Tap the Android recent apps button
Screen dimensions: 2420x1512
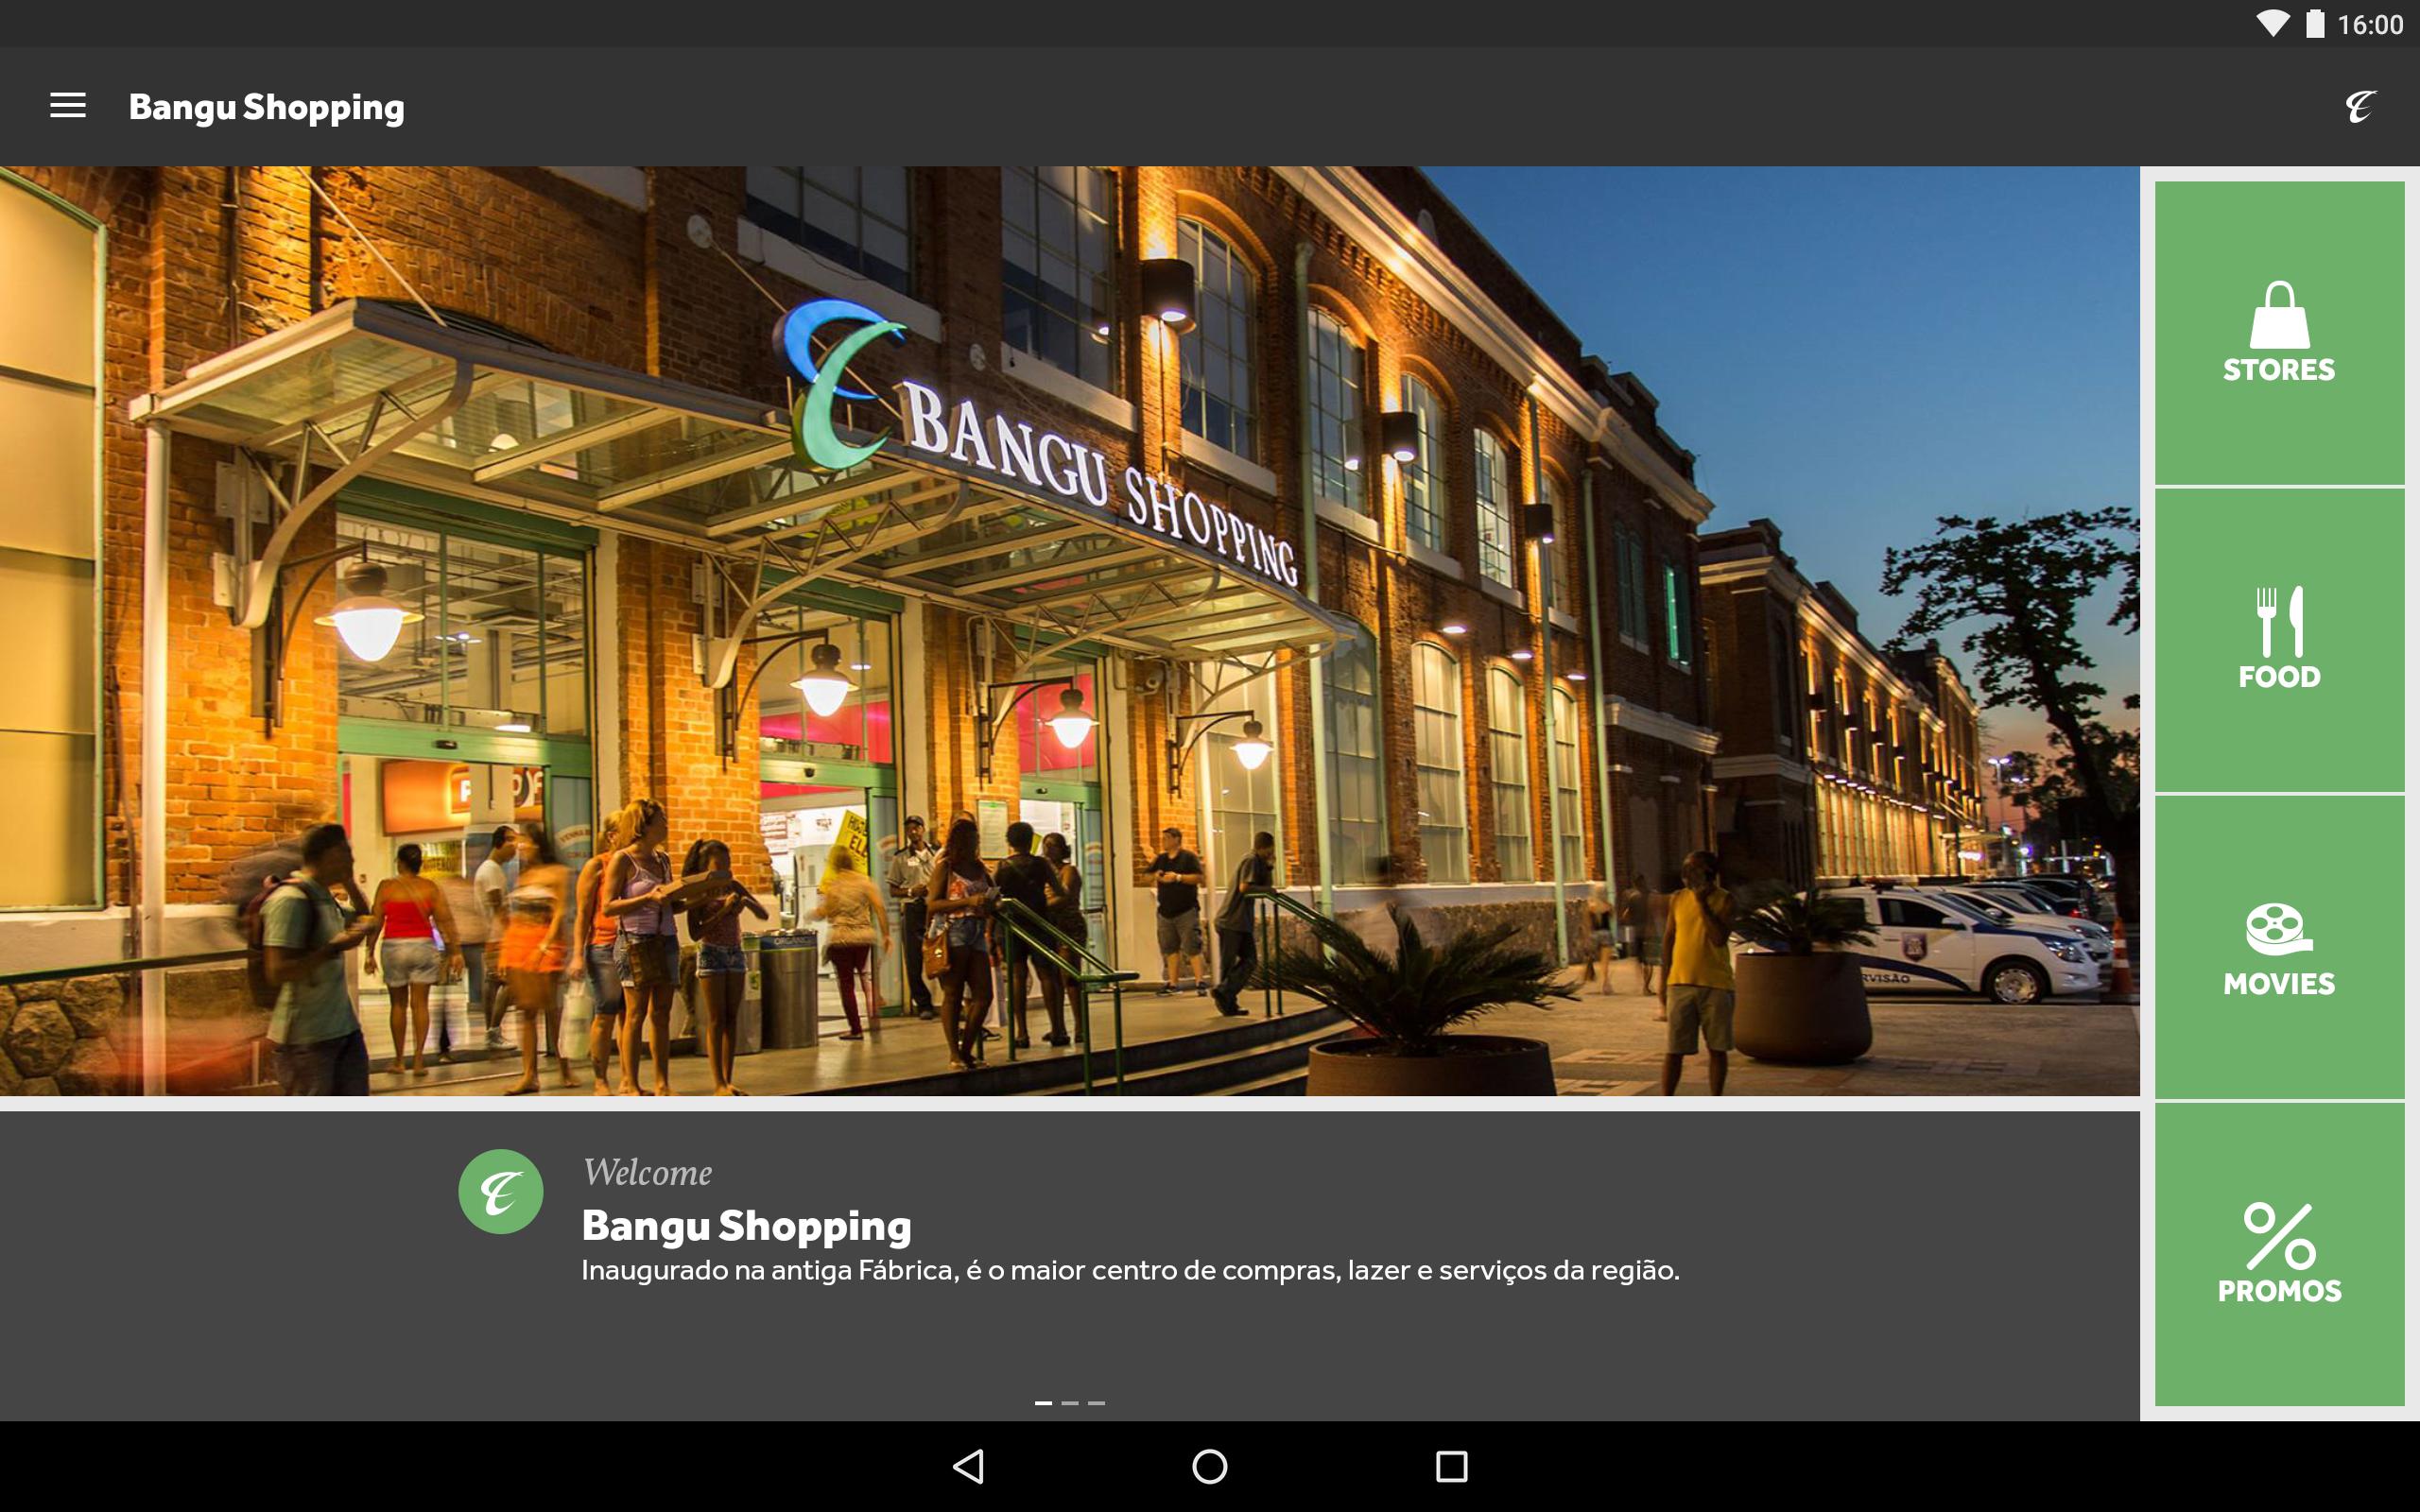click(x=1452, y=1466)
